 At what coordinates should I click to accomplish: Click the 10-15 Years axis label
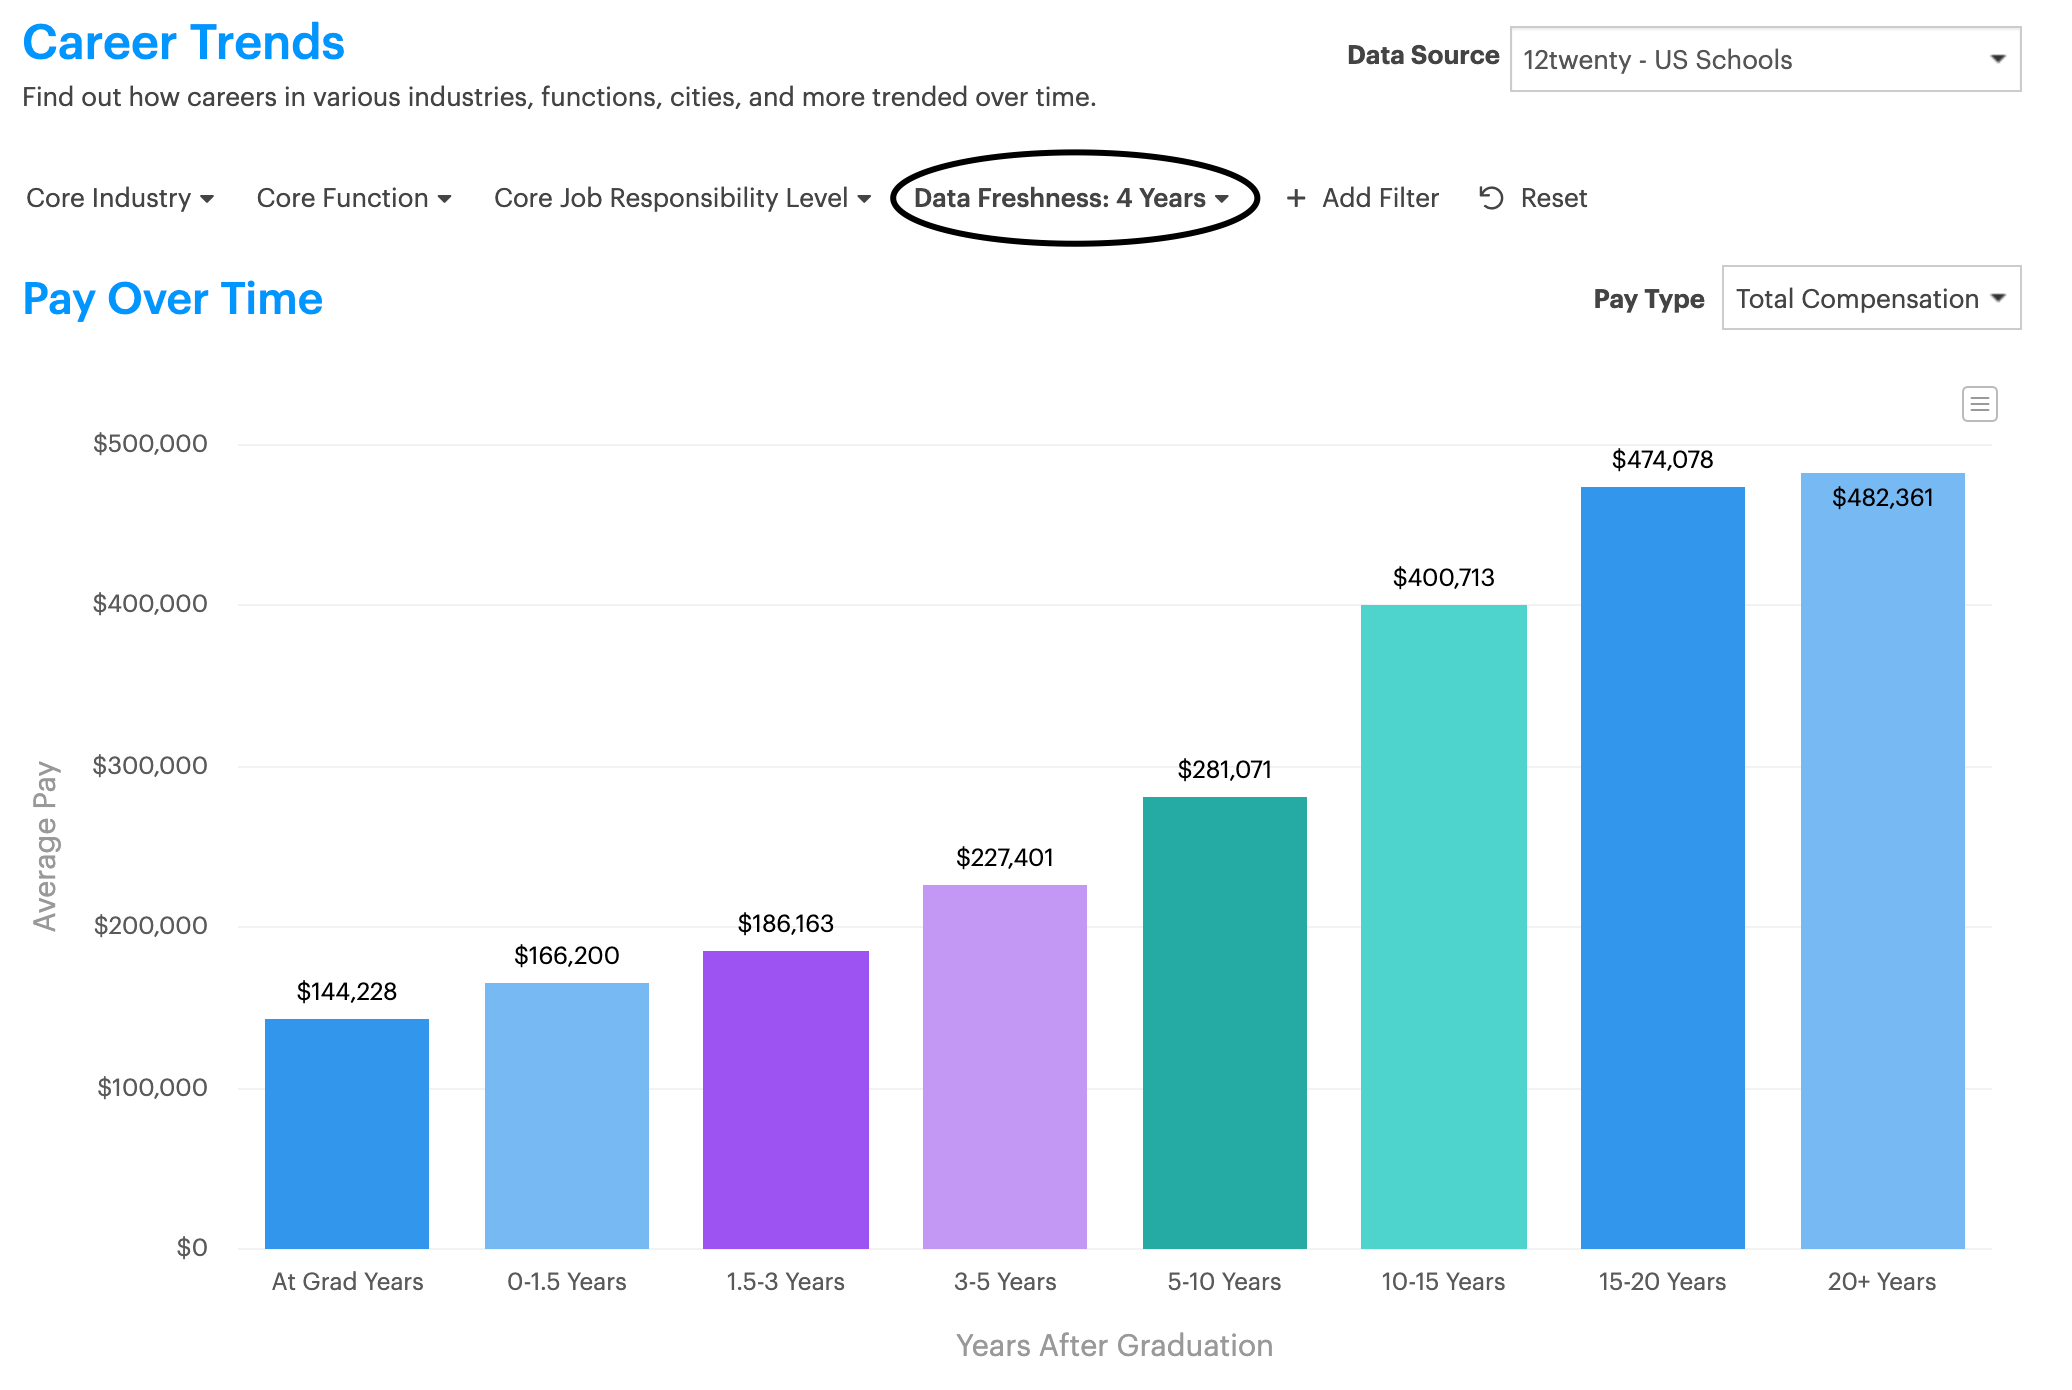1443,1281
